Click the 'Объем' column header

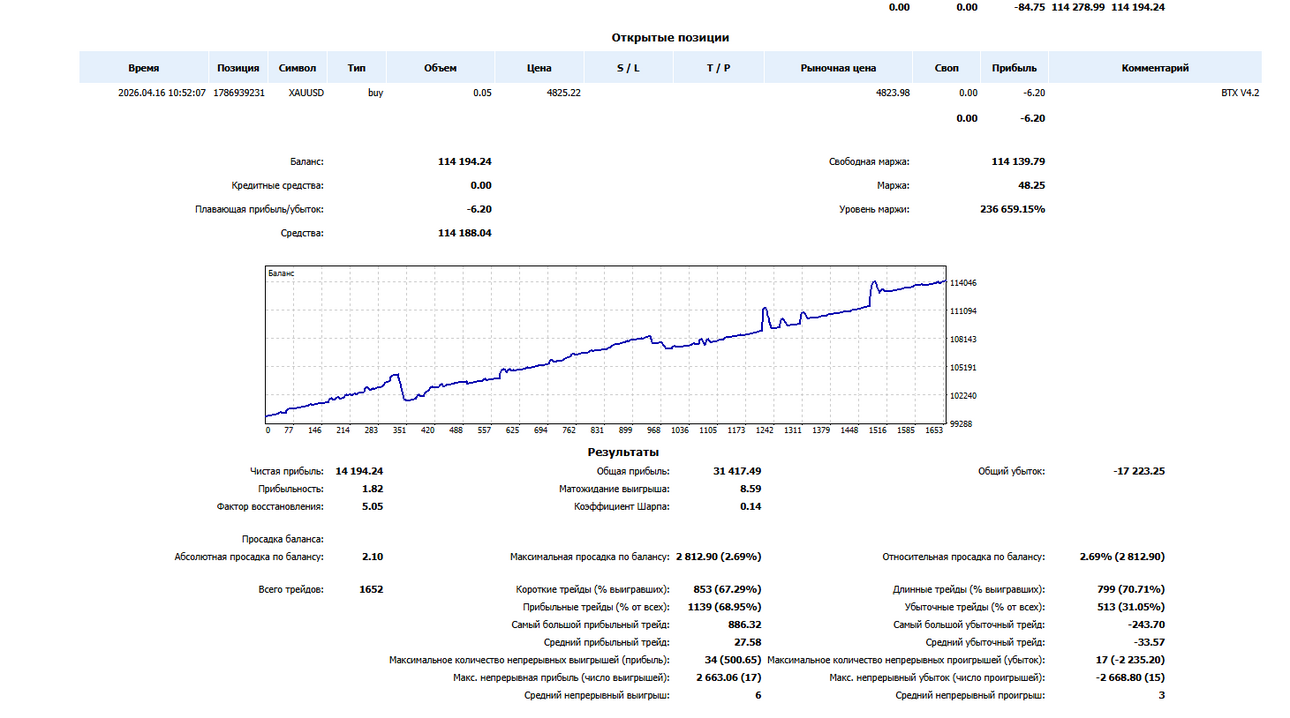[x=440, y=68]
